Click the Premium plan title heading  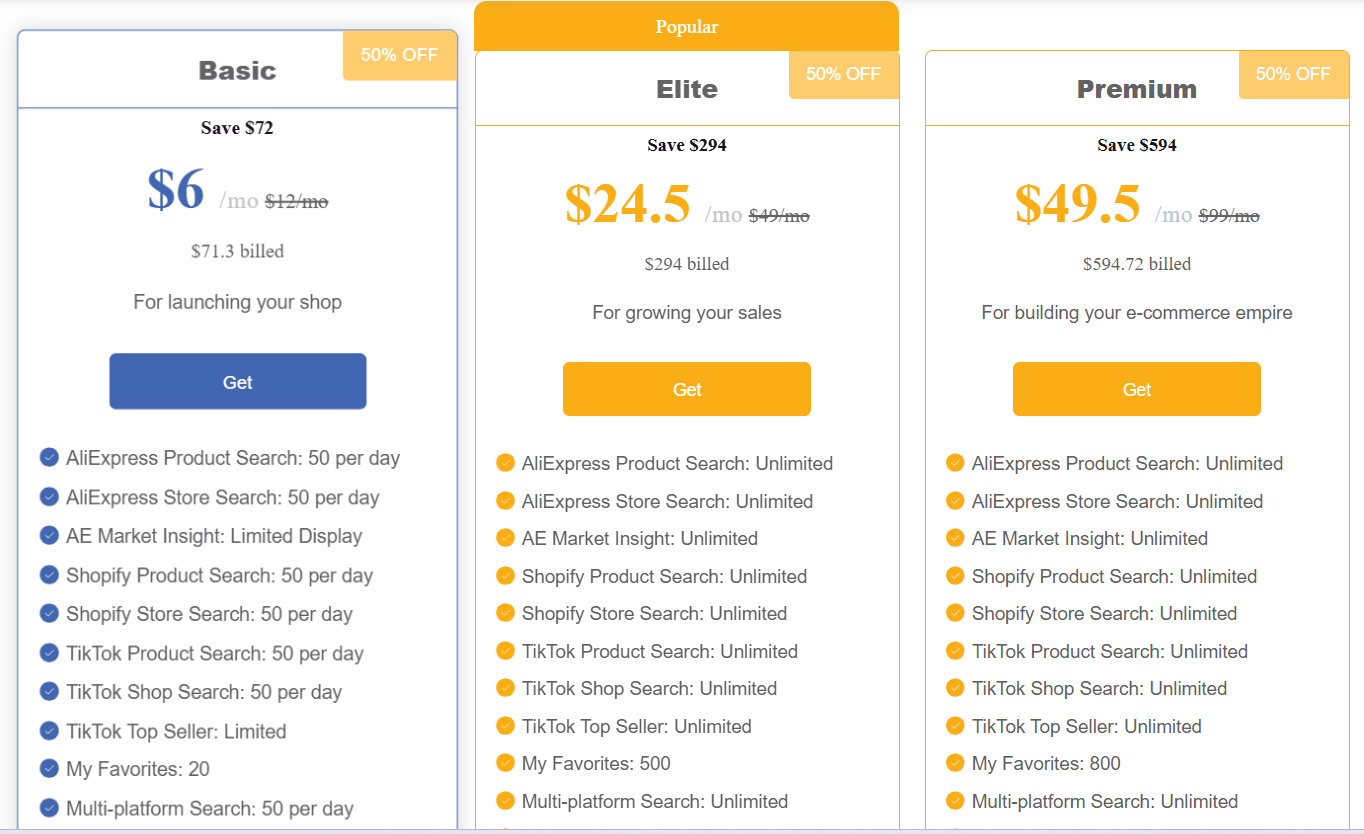click(1137, 89)
